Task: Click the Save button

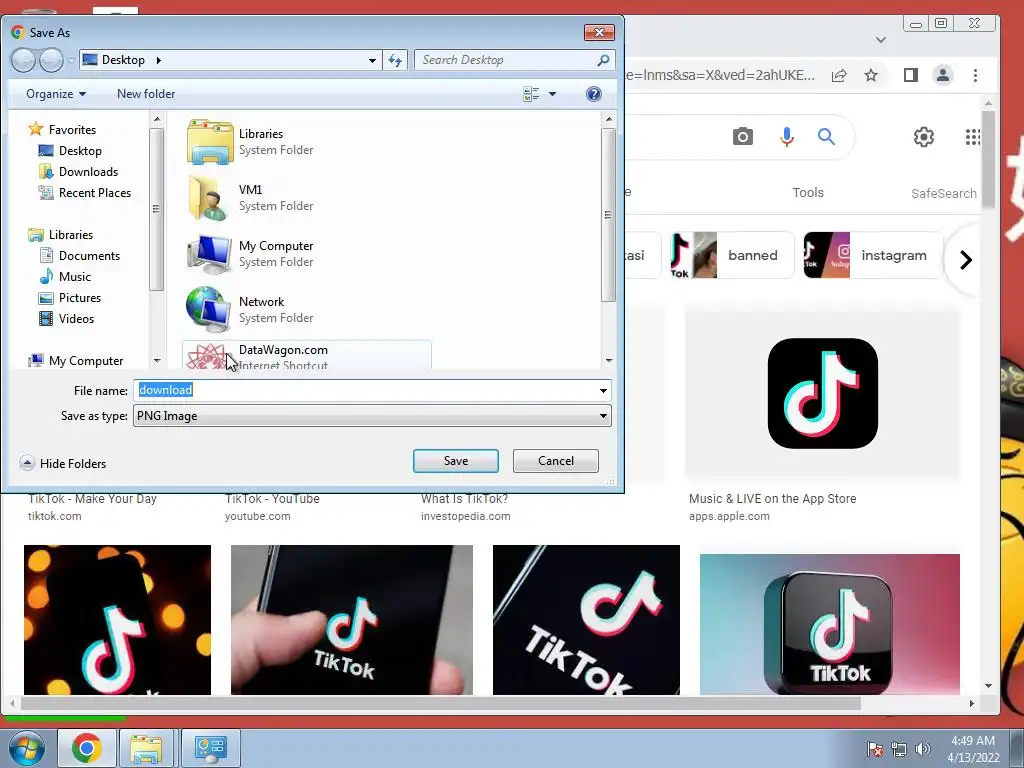Action: (456, 461)
